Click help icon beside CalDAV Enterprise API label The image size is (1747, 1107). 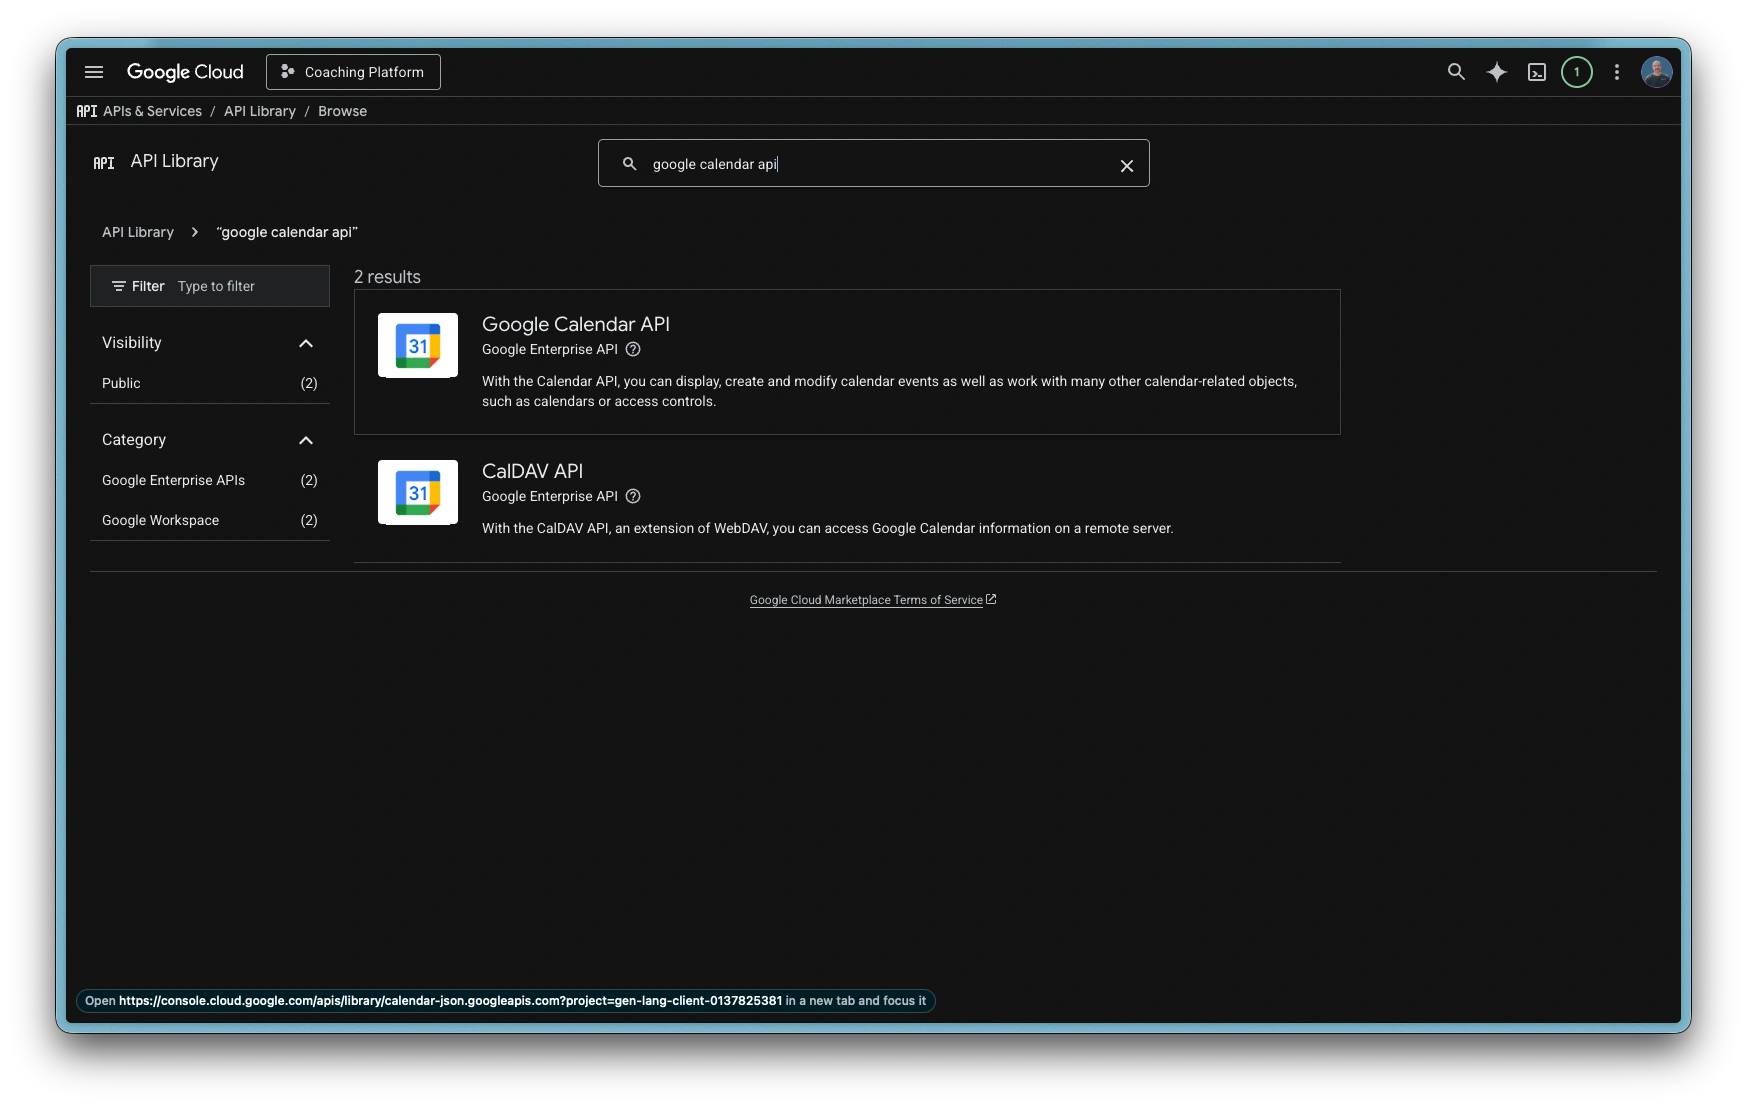(633, 496)
